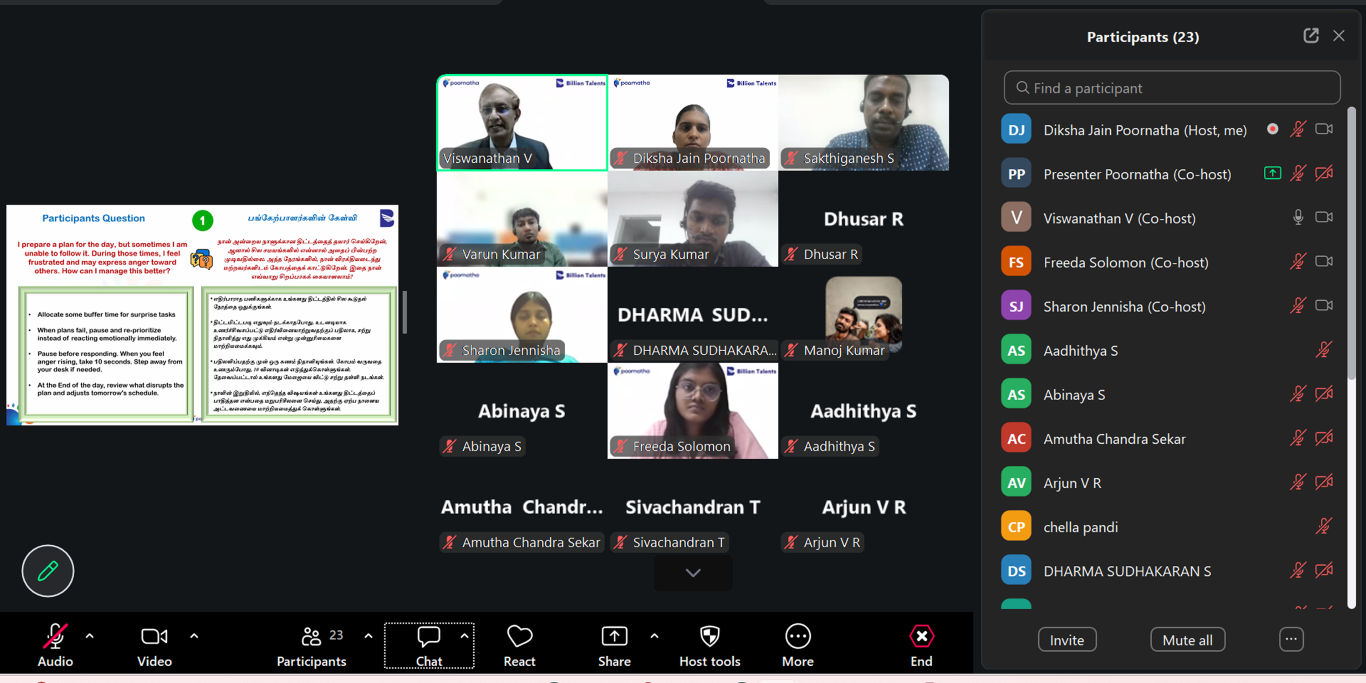This screenshot has width=1366, height=683.
Task: Select Varun Kumar video tile
Action: [x=522, y=218]
